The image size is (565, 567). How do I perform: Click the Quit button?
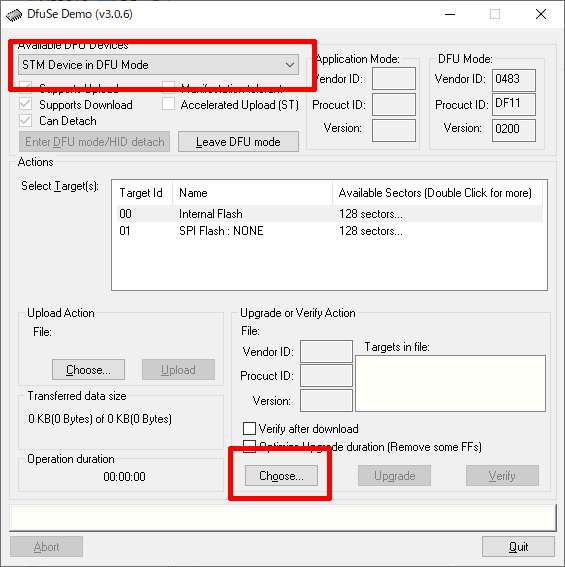(518, 546)
